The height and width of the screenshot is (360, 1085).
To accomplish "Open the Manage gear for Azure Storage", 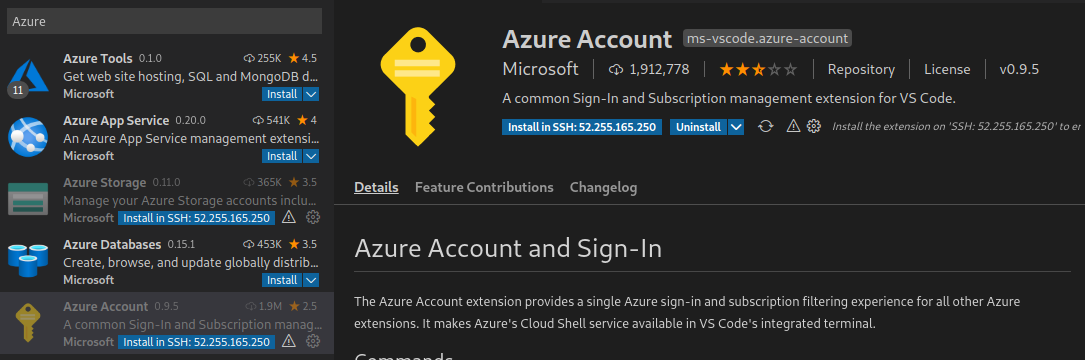I will [x=313, y=217].
